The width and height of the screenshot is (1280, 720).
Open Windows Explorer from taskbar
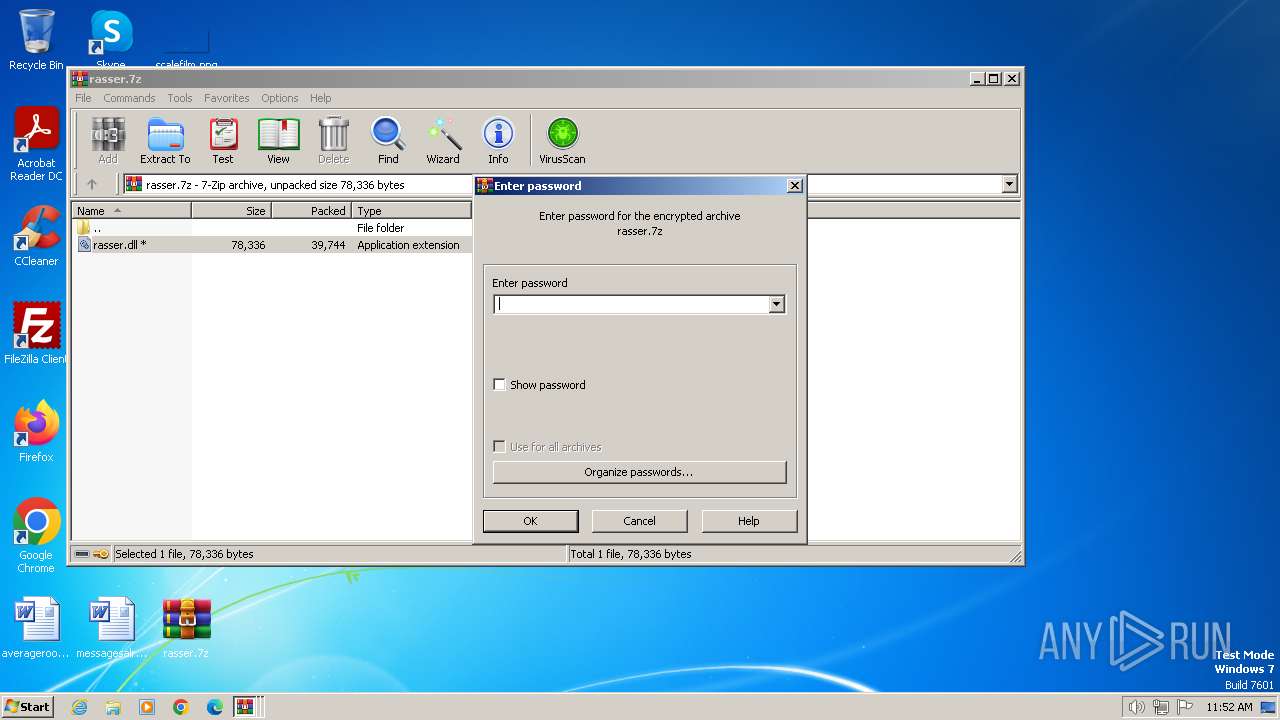point(113,707)
